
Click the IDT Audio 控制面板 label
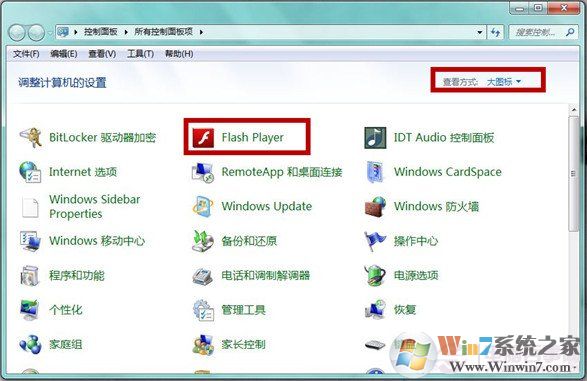[444, 137]
